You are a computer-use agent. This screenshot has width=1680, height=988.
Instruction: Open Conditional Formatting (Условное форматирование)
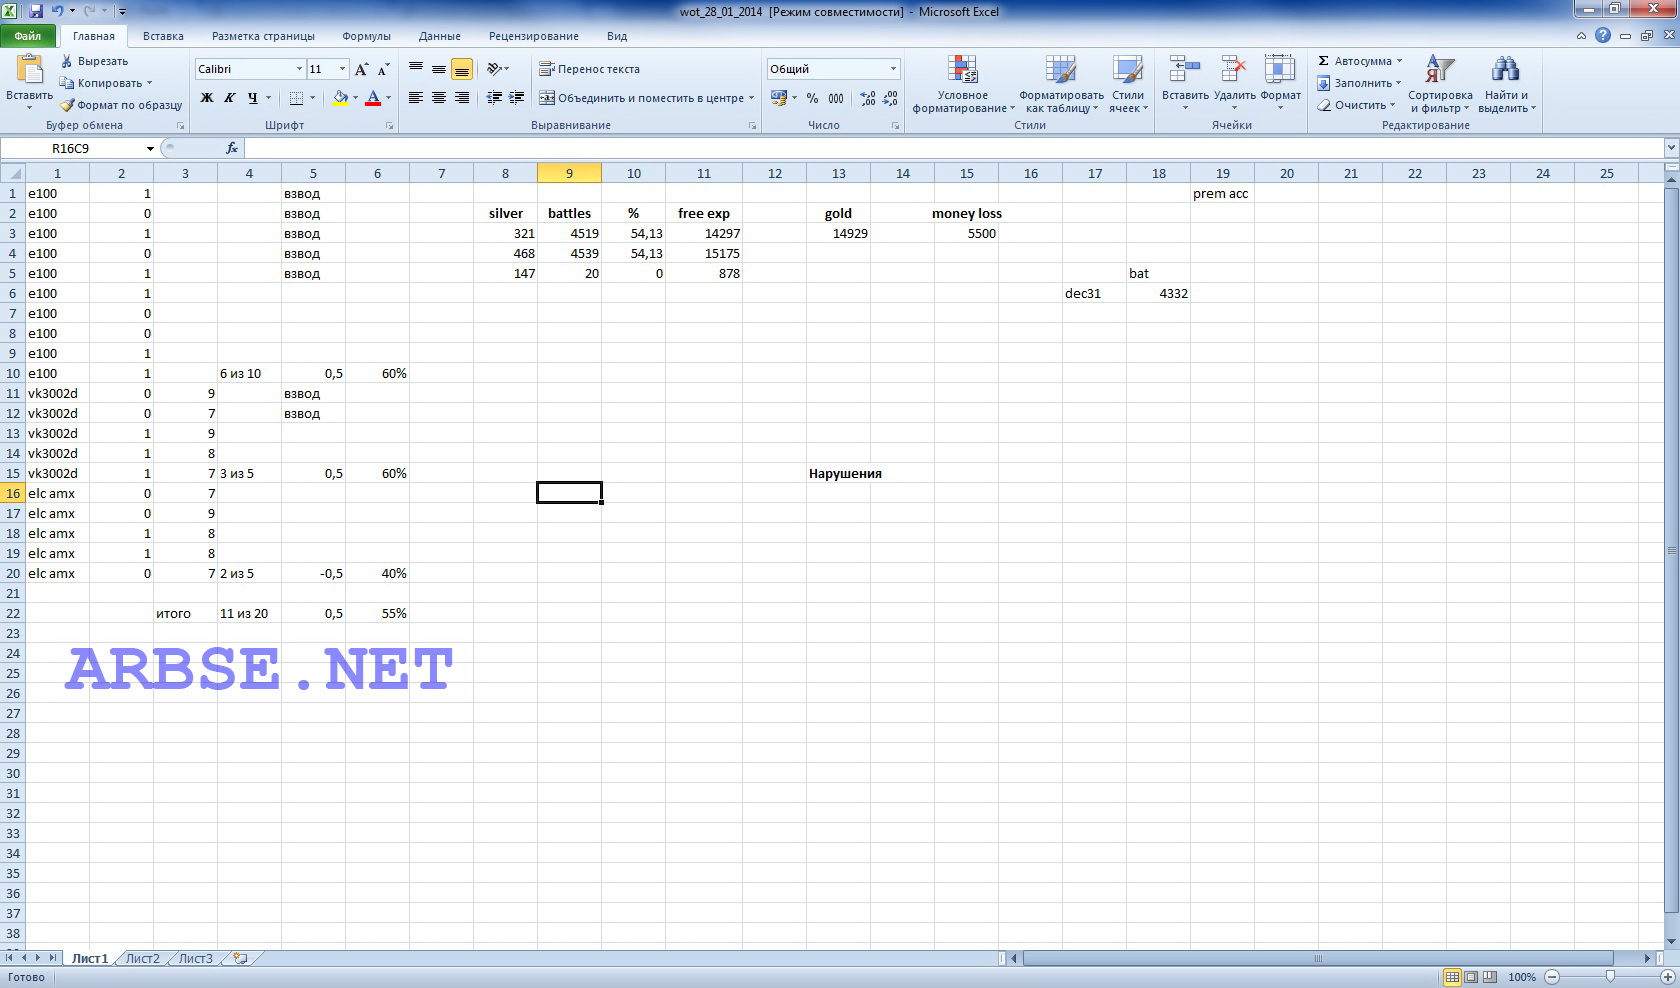pos(963,84)
